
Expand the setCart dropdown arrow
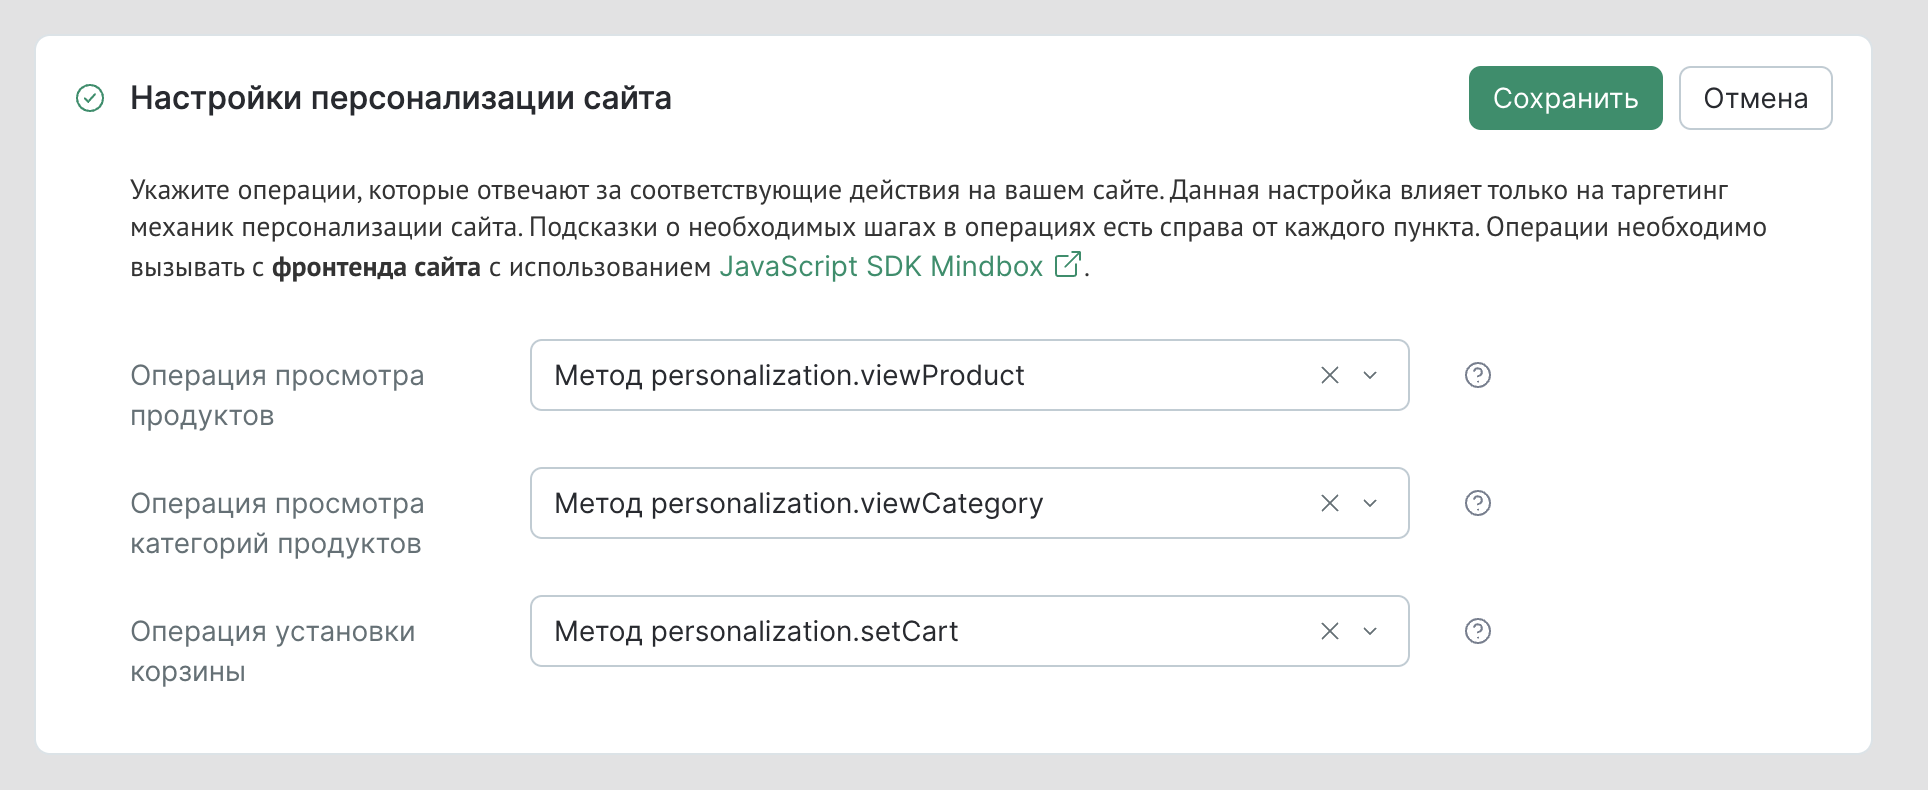[1370, 631]
